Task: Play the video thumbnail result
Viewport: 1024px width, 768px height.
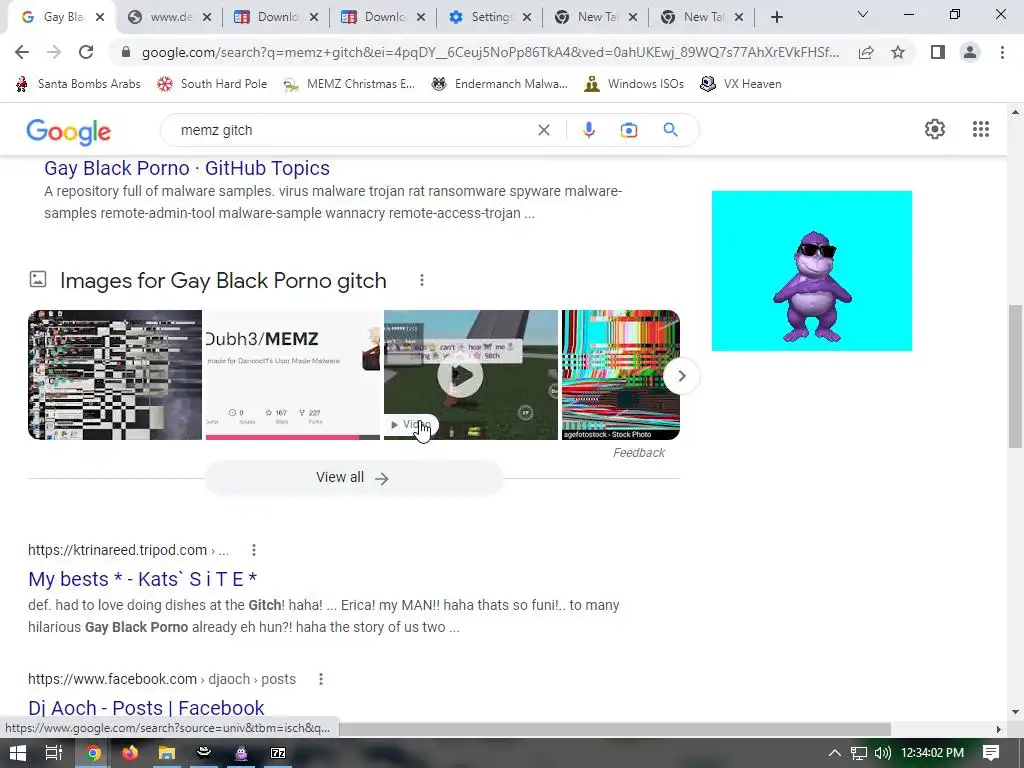Action: [x=471, y=375]
